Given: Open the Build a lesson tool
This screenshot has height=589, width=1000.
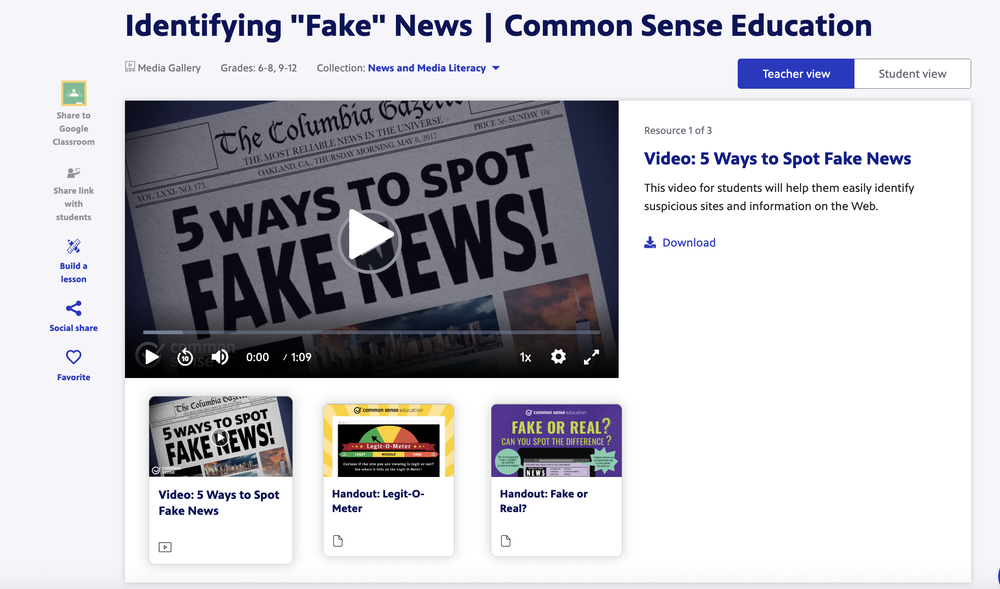Looking at the screenshot, I should point(73,261).
